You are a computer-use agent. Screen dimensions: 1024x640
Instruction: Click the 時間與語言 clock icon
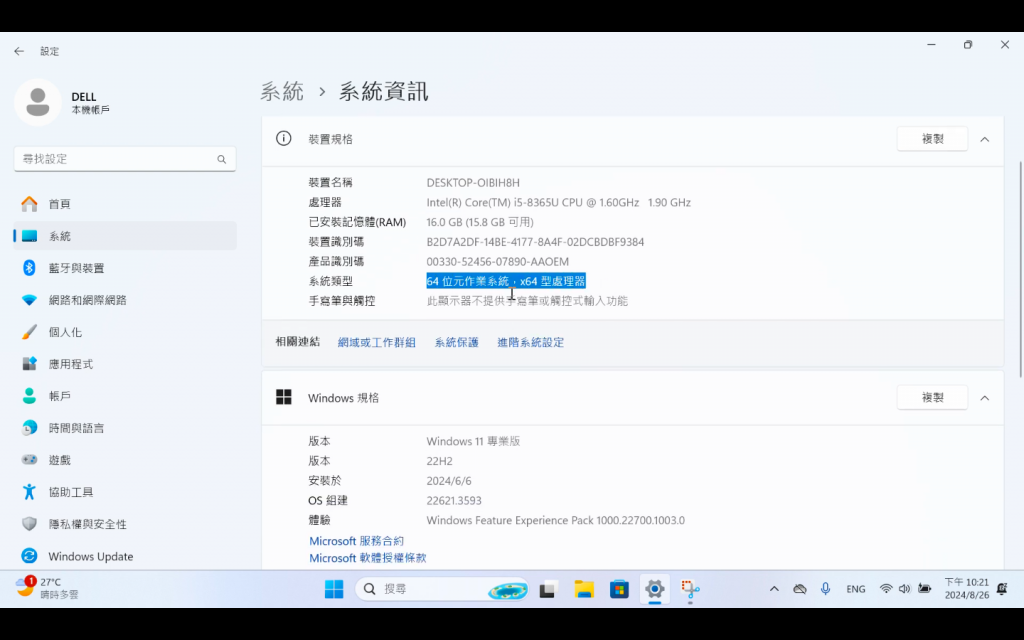pyautogui.click(x=29, y=428)
